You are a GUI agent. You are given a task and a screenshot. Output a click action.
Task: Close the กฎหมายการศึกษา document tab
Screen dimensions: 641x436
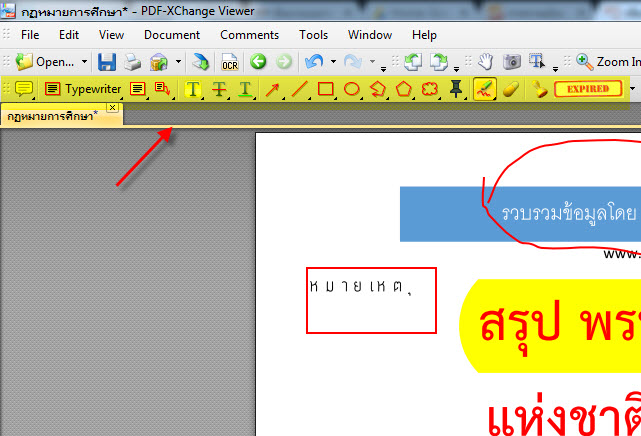click(112, 107)
